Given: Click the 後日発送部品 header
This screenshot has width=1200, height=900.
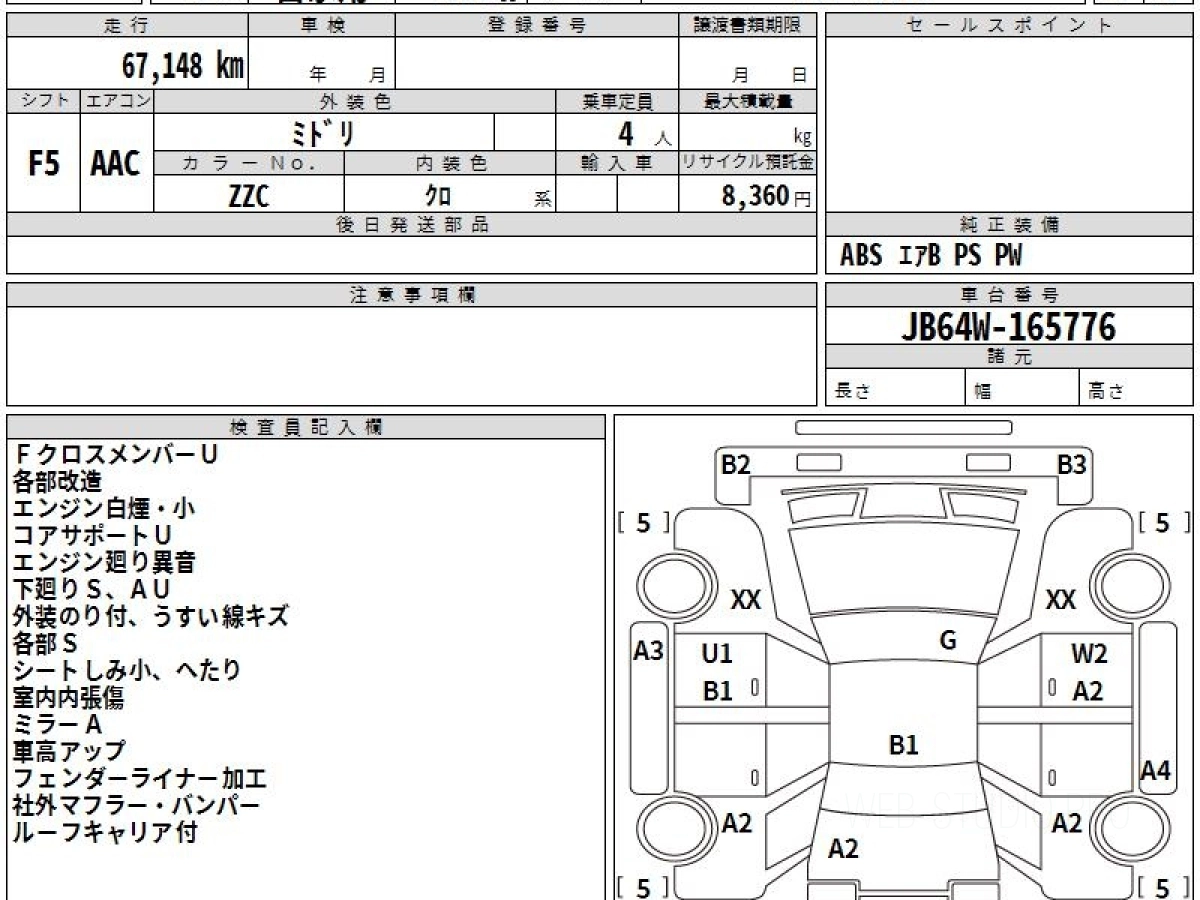Looking at the screenshot, I should [412, 225].
